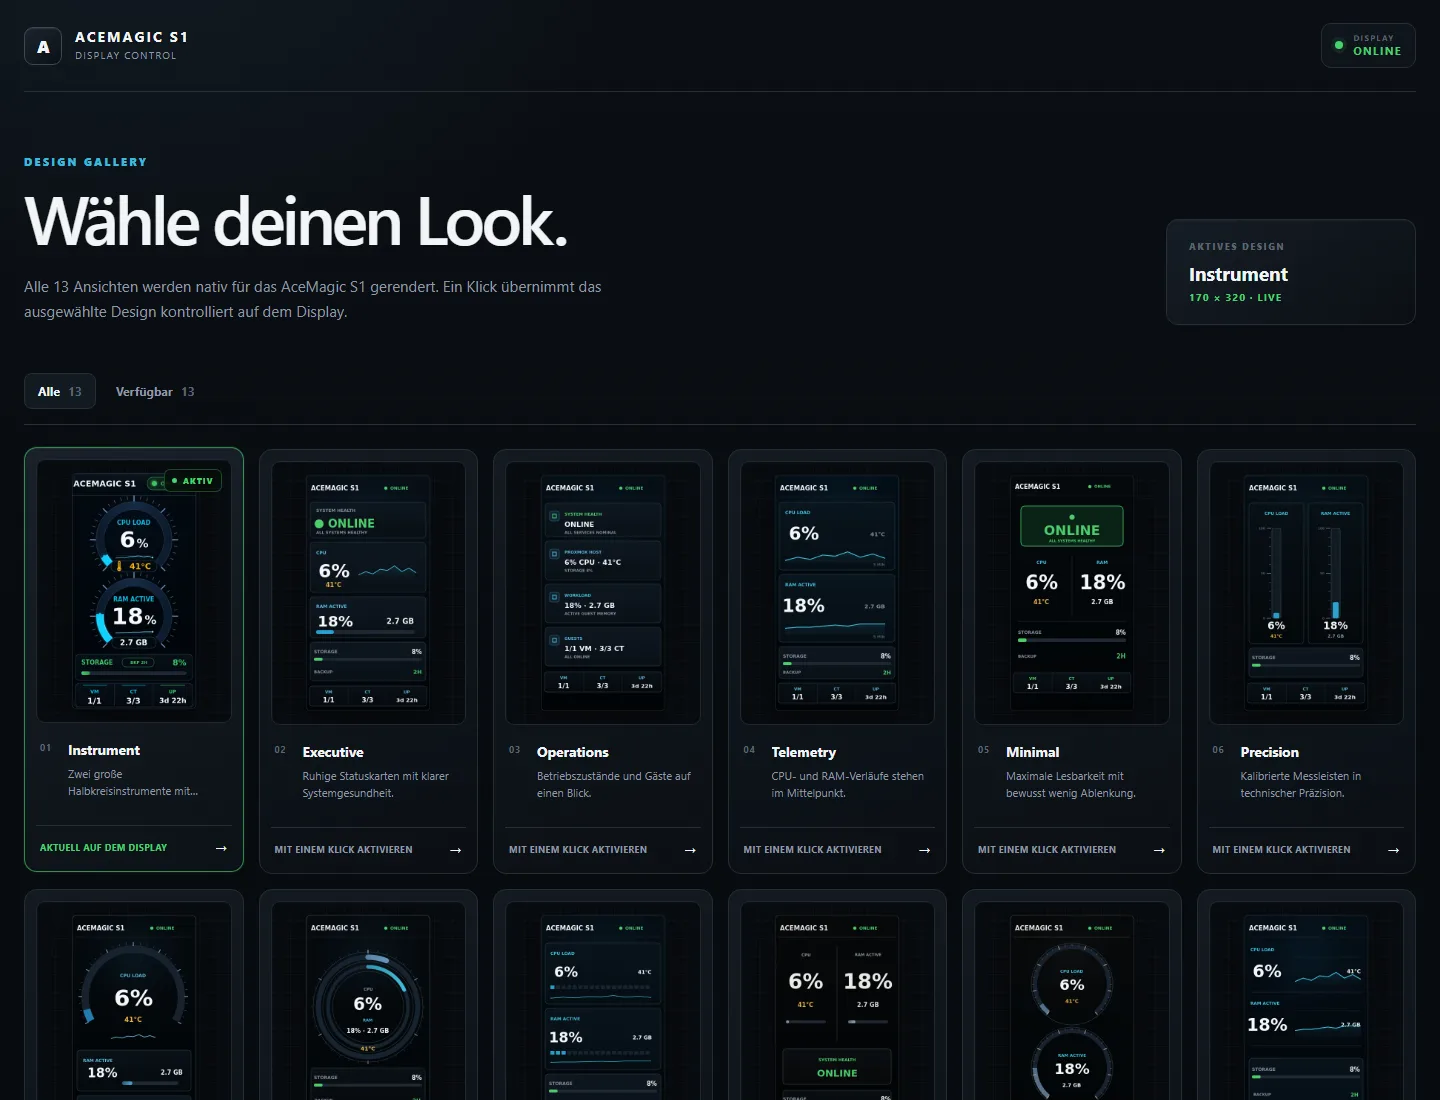Open the Operations design preview thumbnail
The width and height of the screenshot is (1440, 1100).
tap(603, 593)
